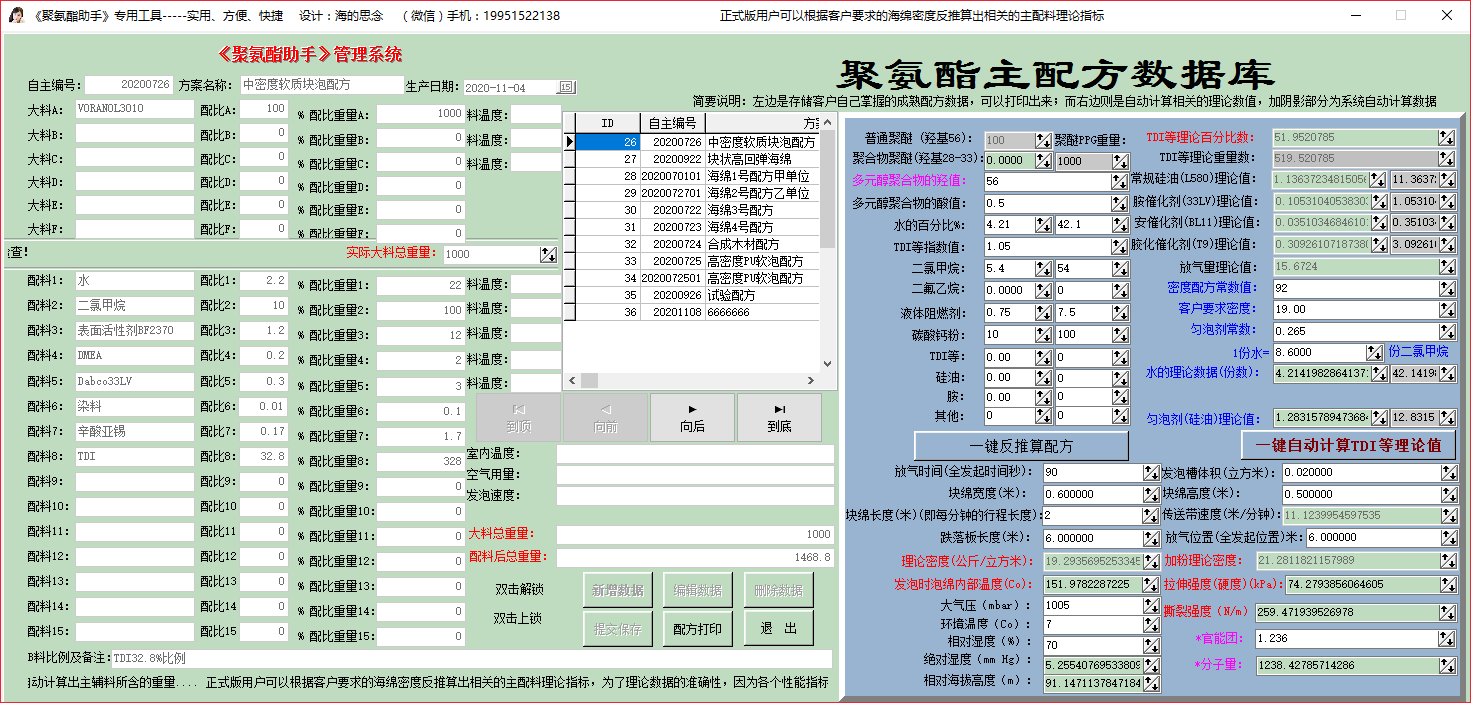Select row 32 合成木材配方 in table
1471x703 pixels.
tap(698, 244)
